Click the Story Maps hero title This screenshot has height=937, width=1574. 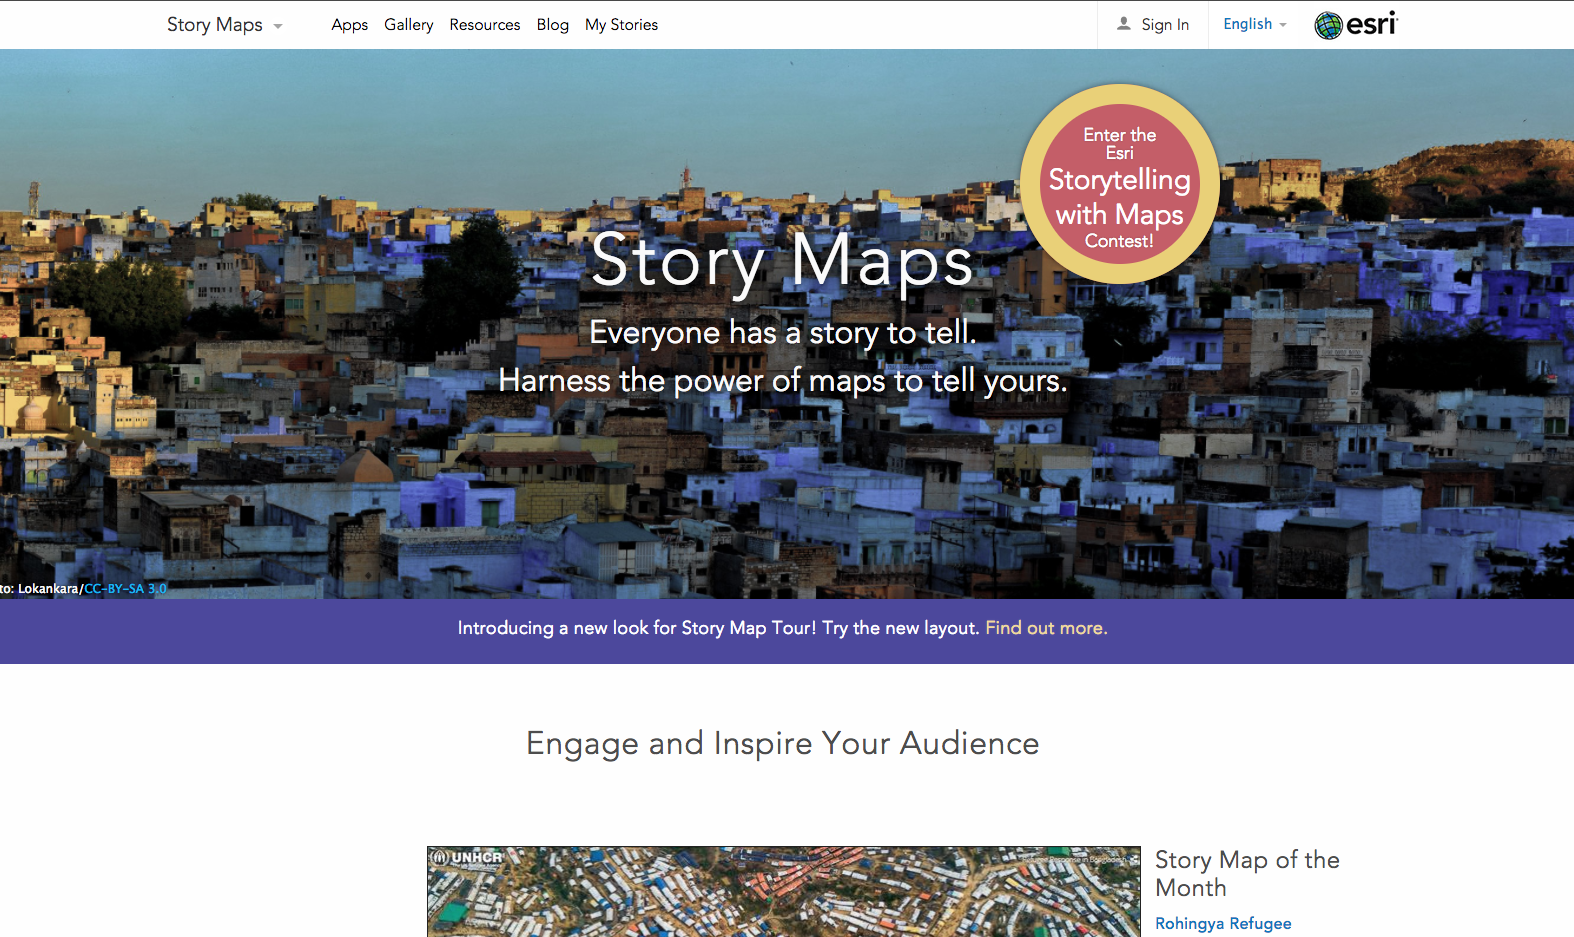[x=782, y=261]
